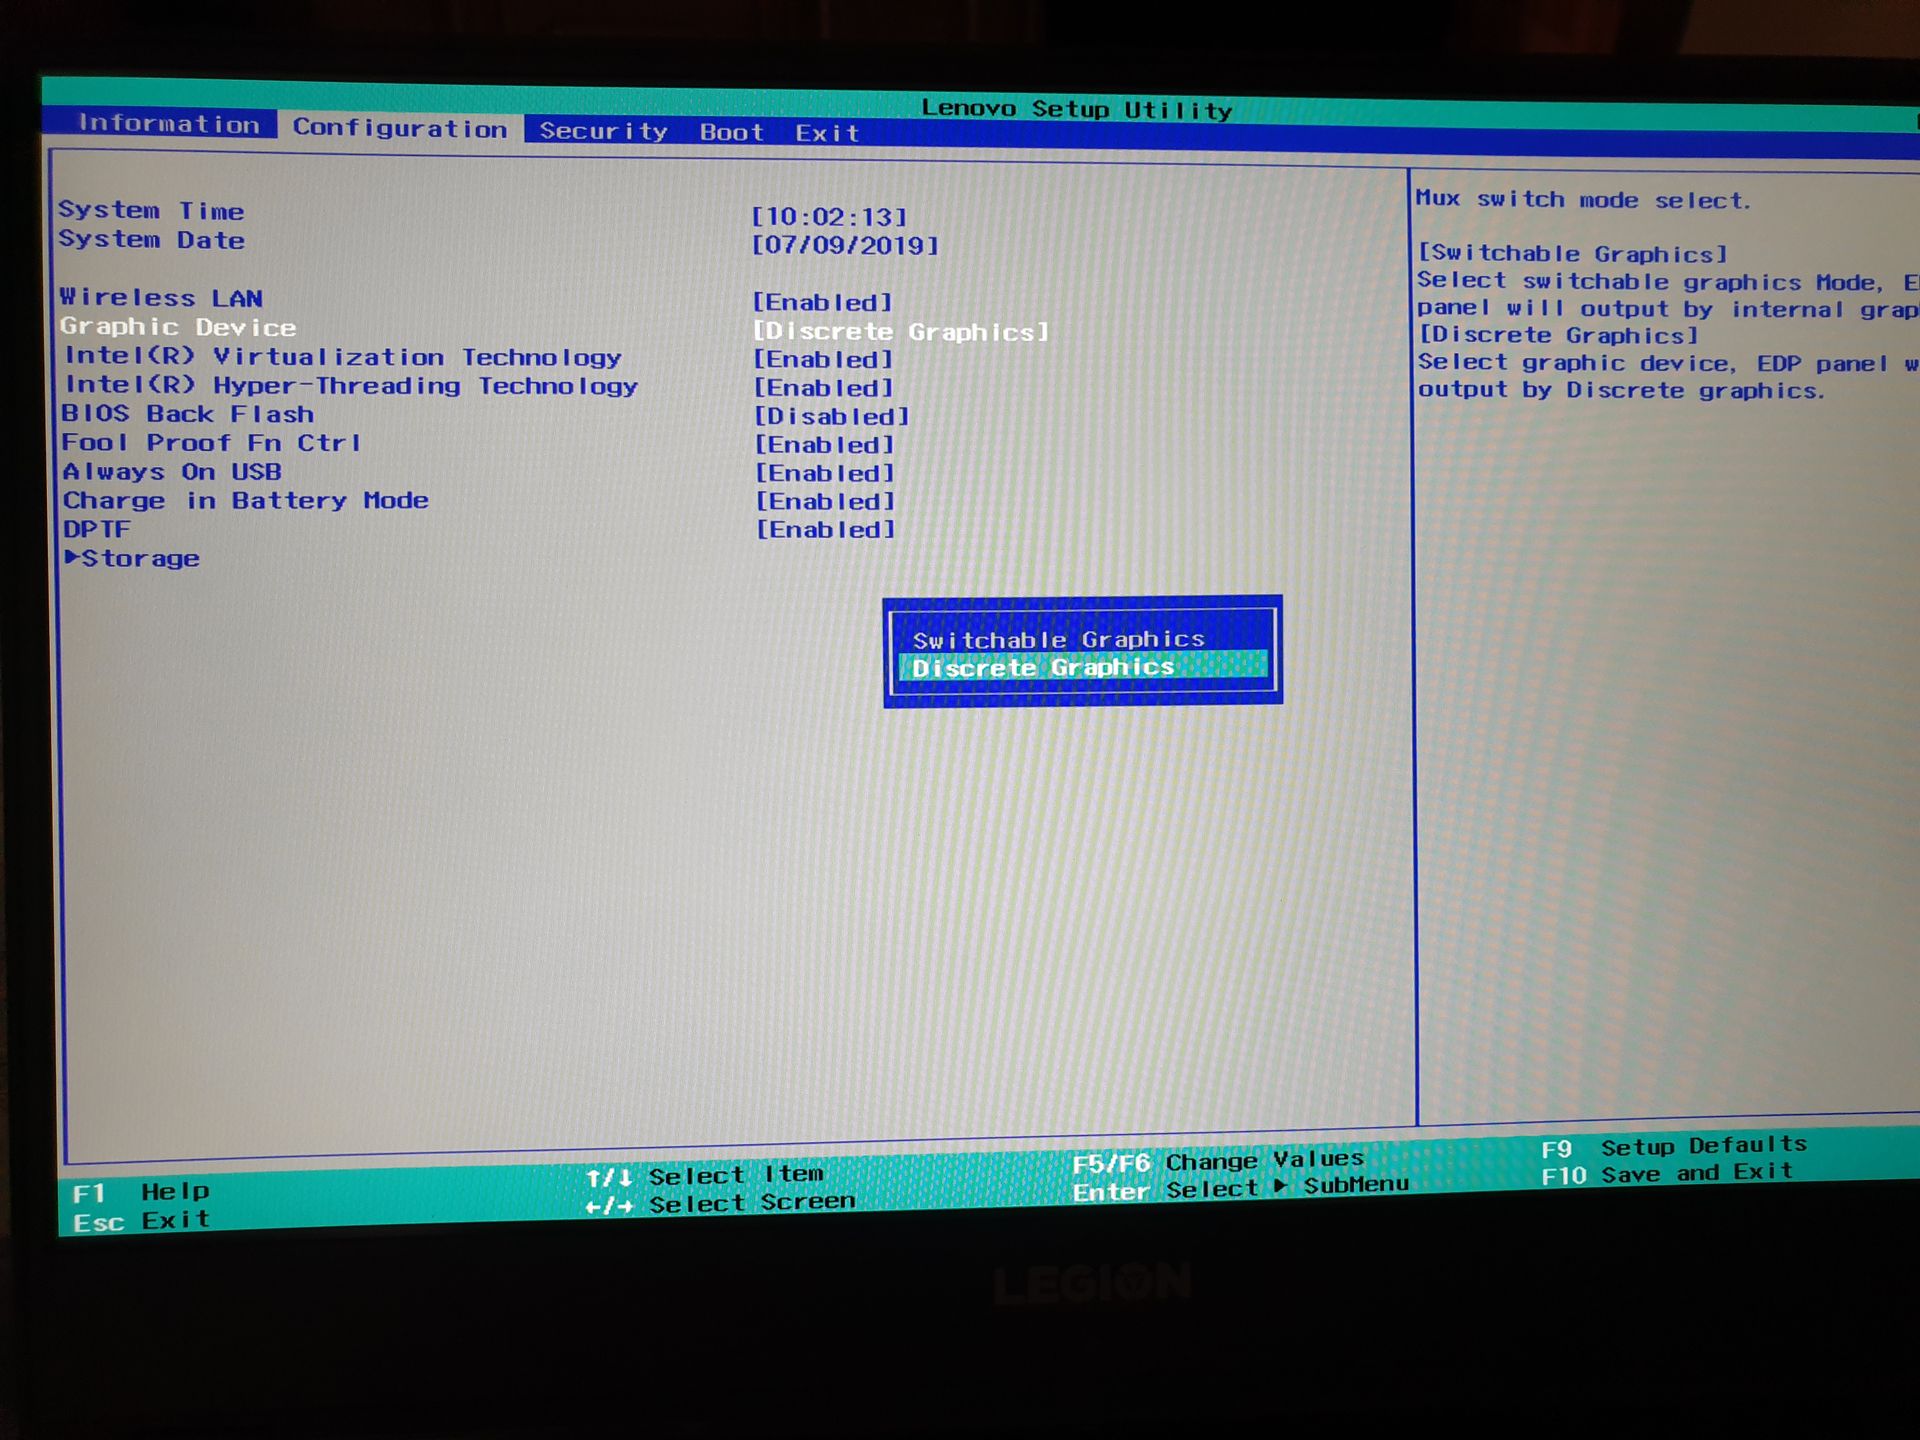Select Fool Proof Fn Ctrl label
Image resolution: width=1920 pixels, height=1440 pixels.
pos(211,442)
